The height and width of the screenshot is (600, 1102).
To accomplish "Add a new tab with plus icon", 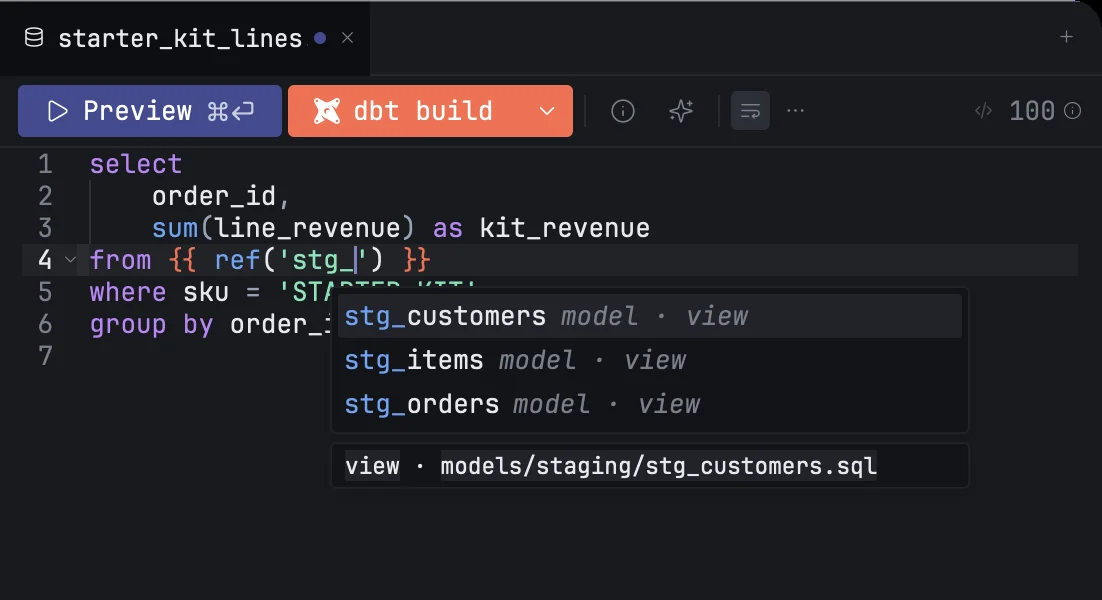I will point(1066,37).
